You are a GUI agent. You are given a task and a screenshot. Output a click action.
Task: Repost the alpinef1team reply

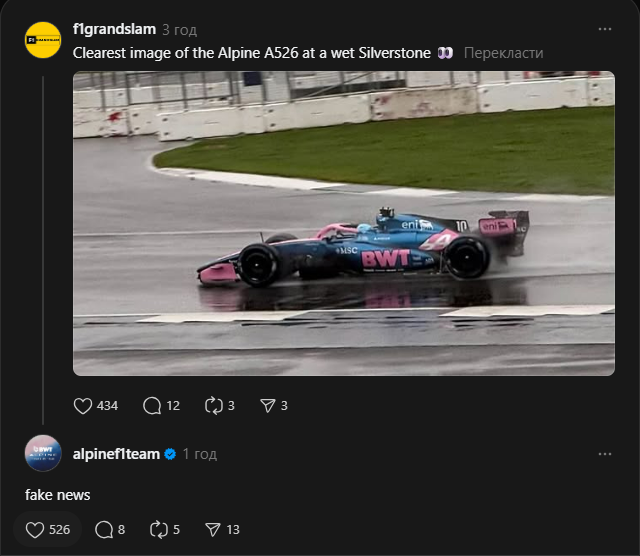pyautogui.click(x=158, y=529)
